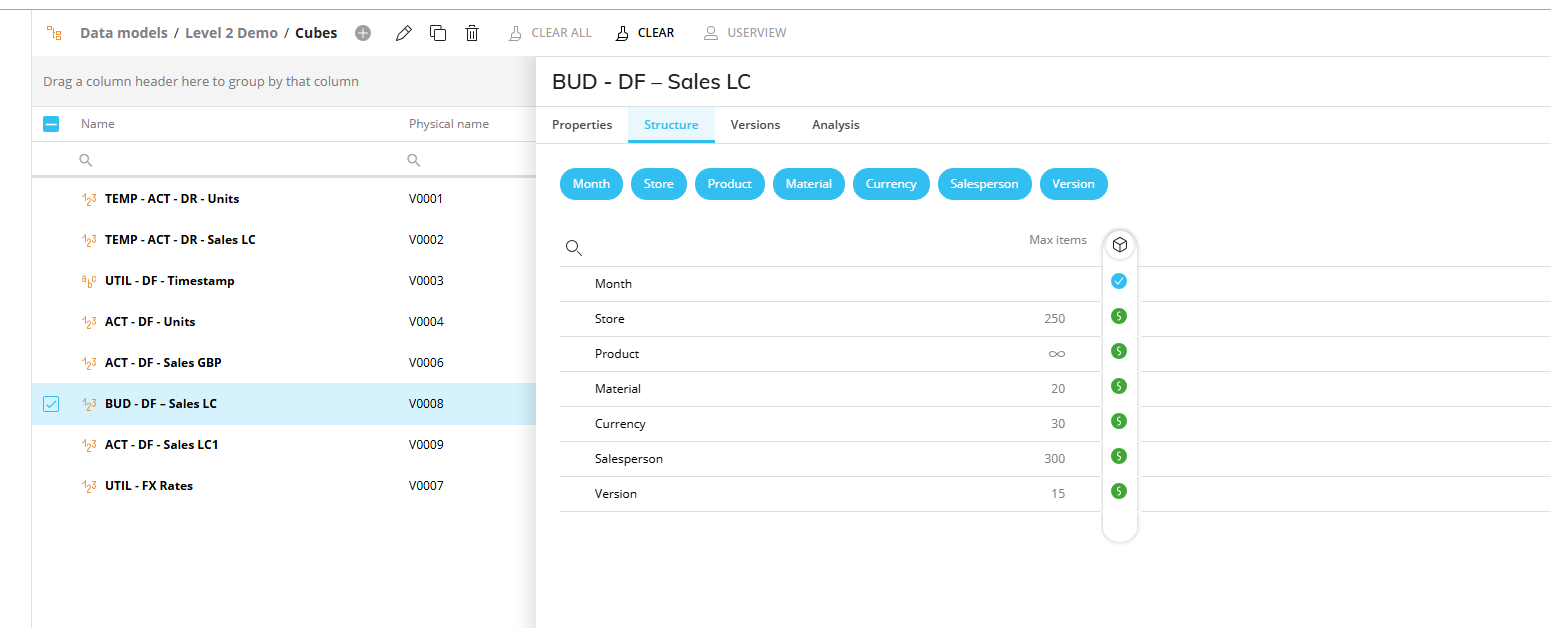
Task: Select the UTIL - FX Rates cube name
Action: click(149, 486)
